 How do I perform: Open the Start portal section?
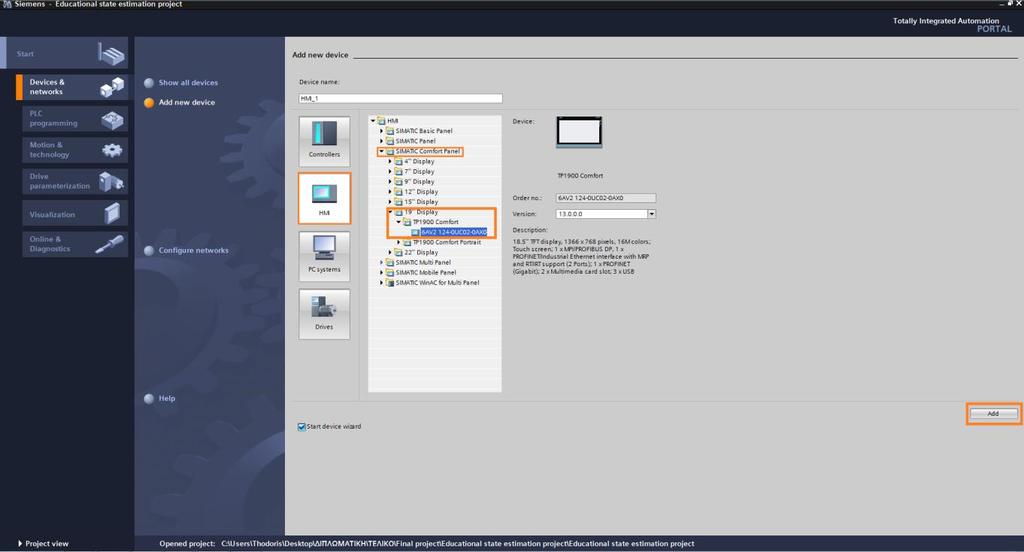[65, 54]
